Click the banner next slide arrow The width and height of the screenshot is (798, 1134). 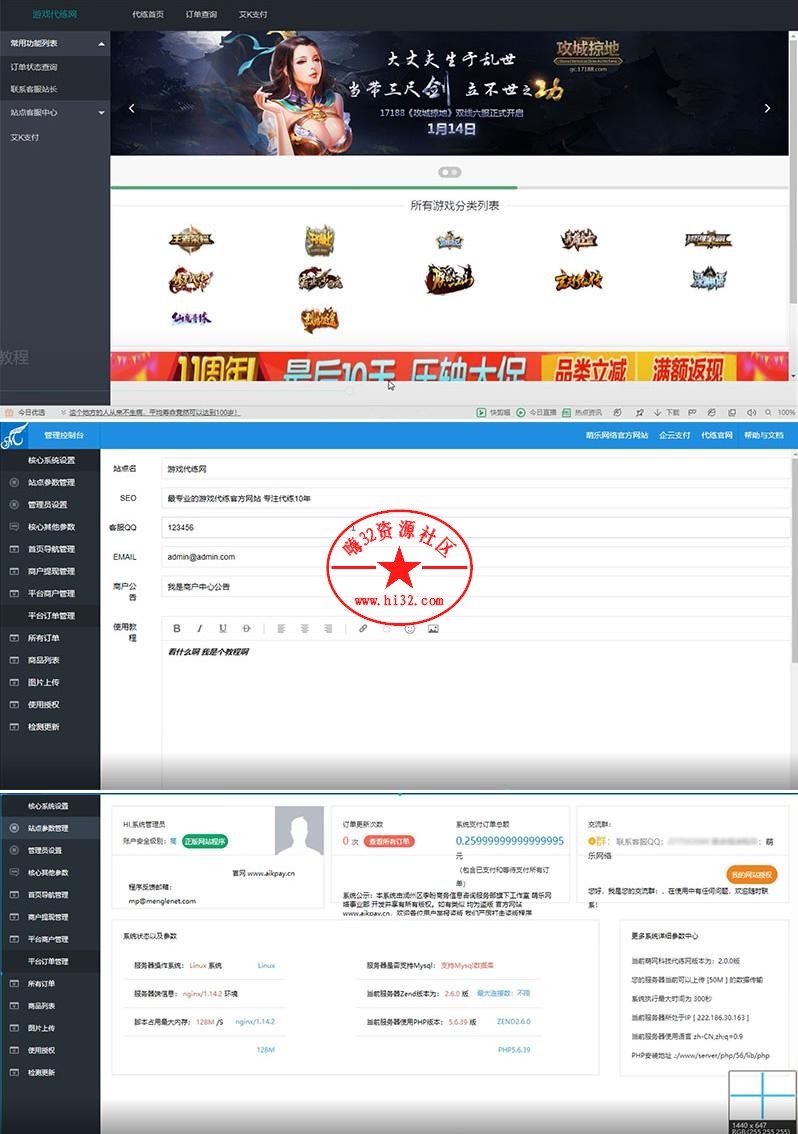767,108
